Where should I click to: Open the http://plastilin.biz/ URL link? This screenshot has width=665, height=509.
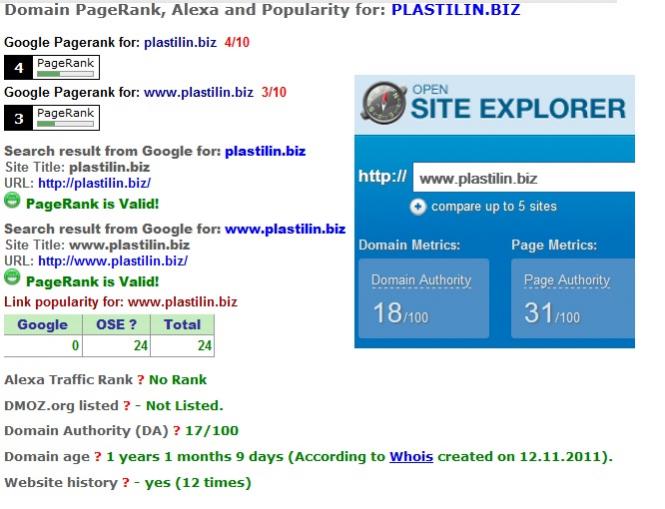[x=94, y=183]
